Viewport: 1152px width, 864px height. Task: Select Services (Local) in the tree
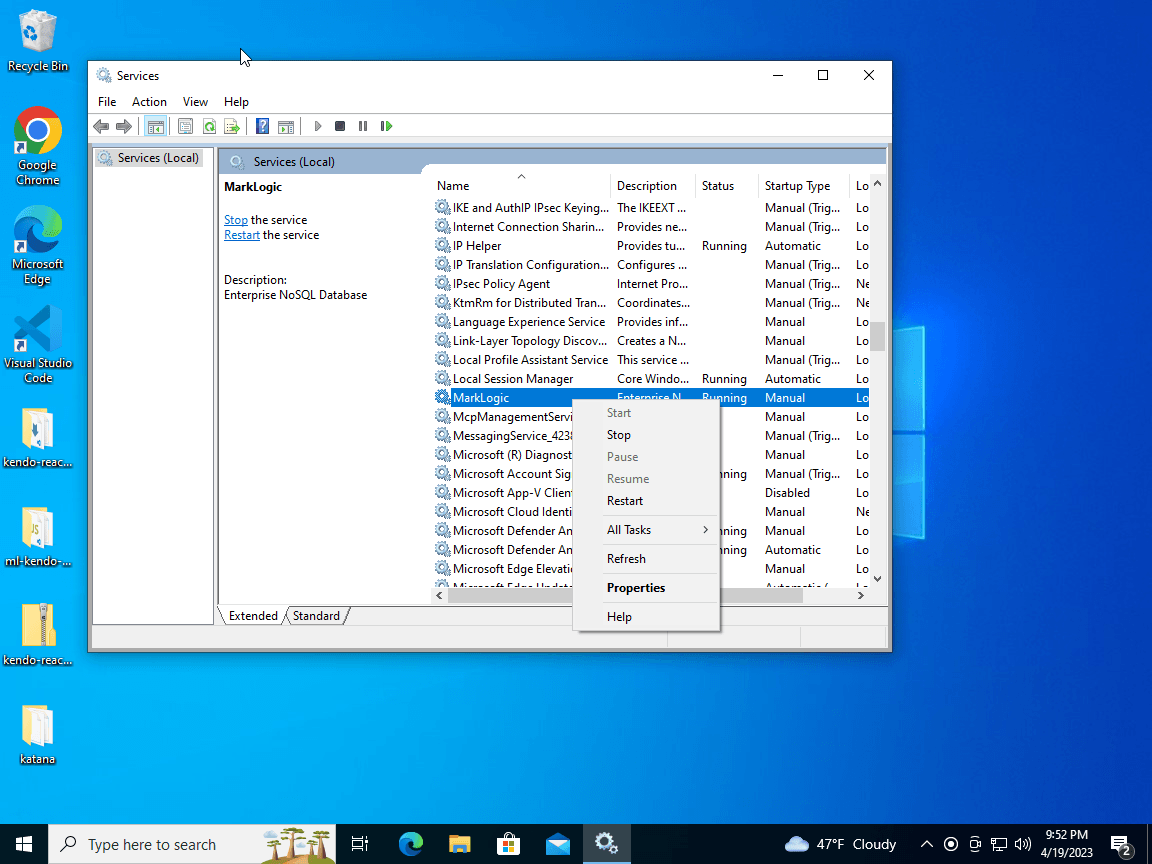click(x=158, y=158)
